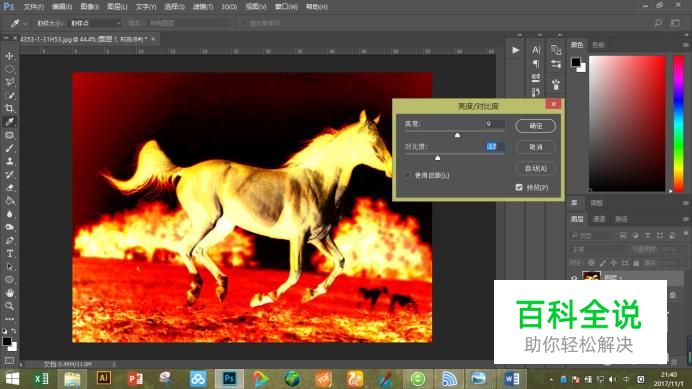Reset default colors in toolbox
This screenshot has width=692, height=389.
(4, 331)
